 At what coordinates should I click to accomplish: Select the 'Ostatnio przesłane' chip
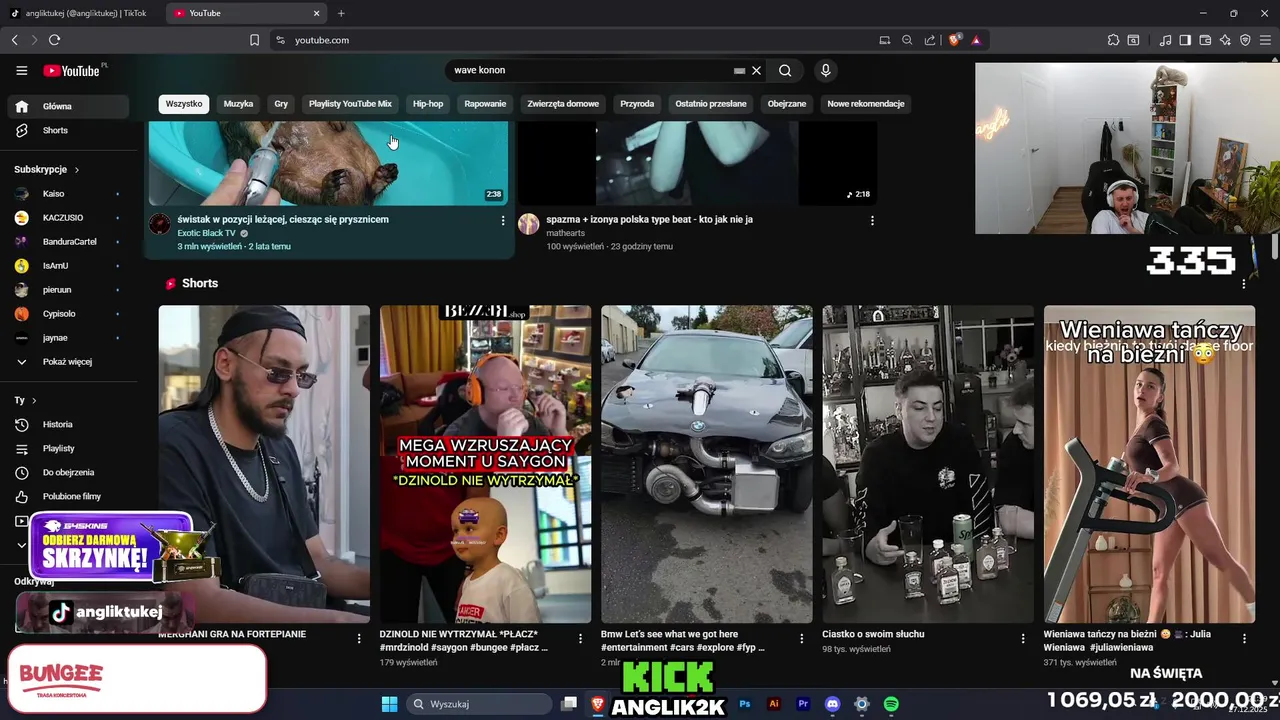711,103
